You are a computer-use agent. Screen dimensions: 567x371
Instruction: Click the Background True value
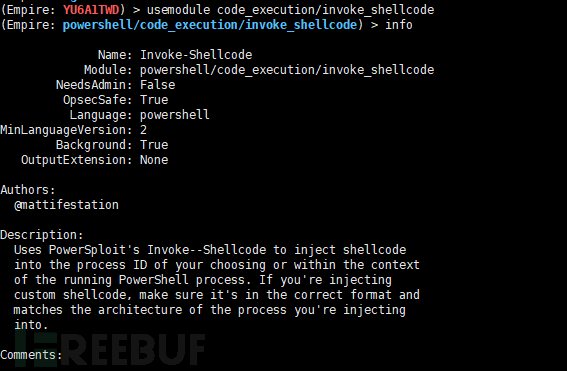click(154, 145)
